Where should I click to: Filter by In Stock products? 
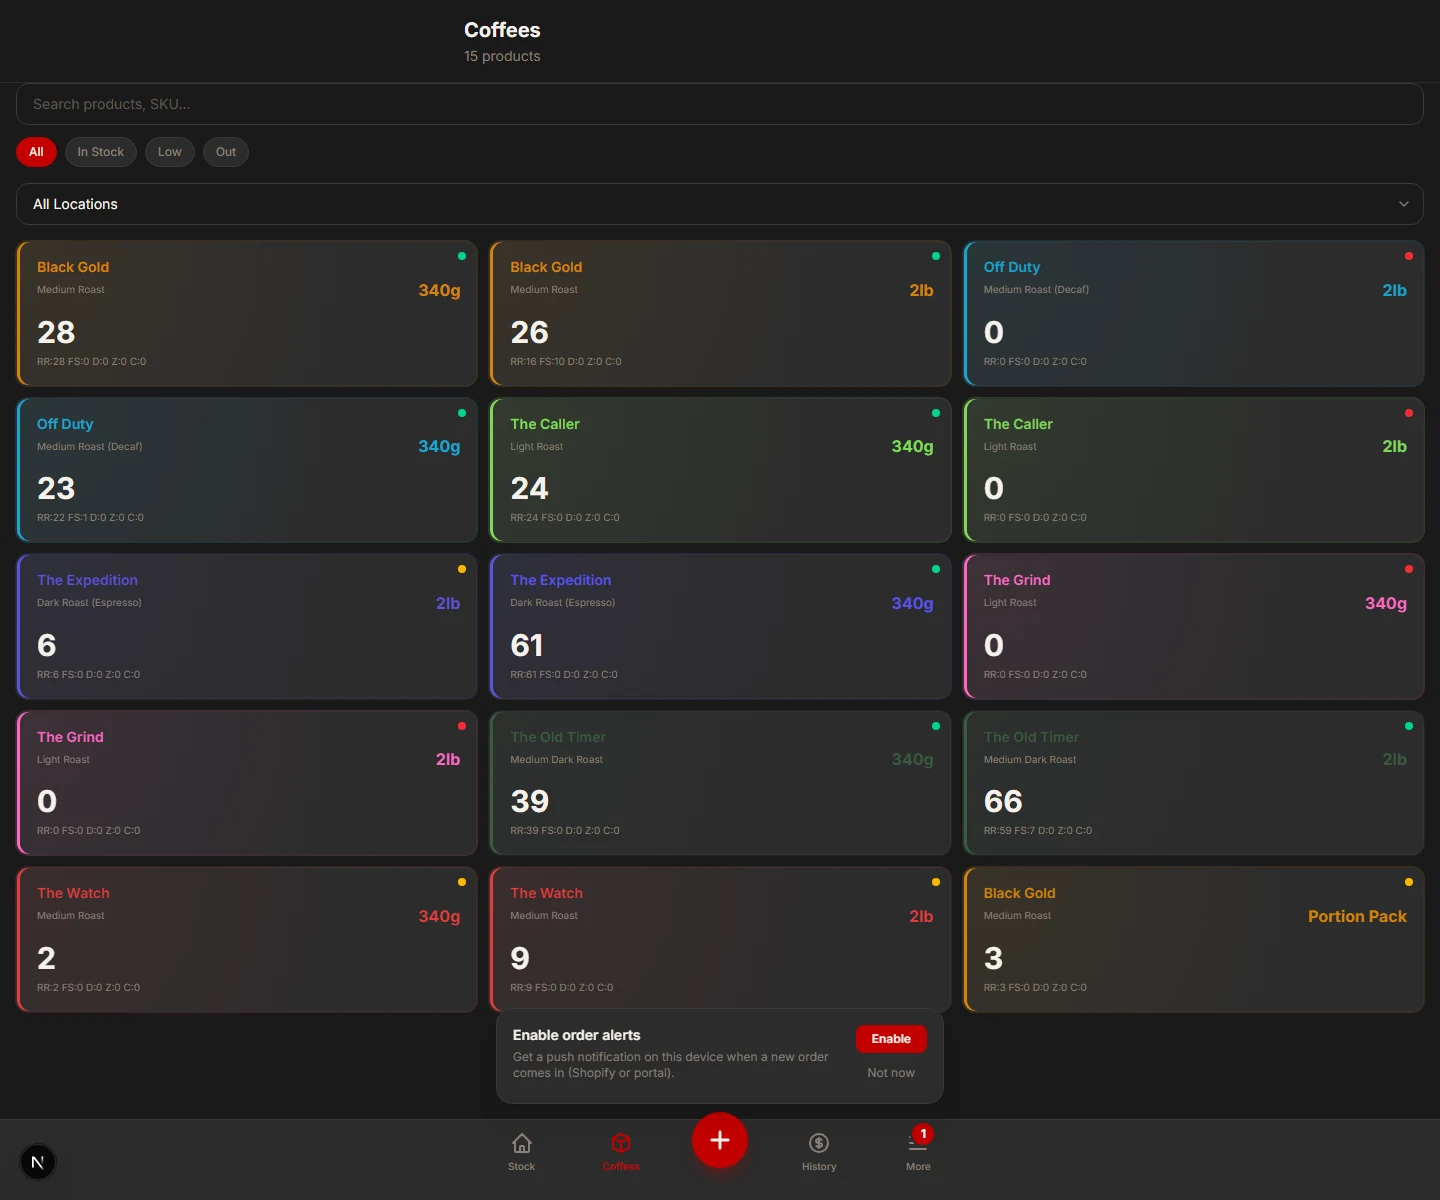pyautogui.click(x=101, y=152)
